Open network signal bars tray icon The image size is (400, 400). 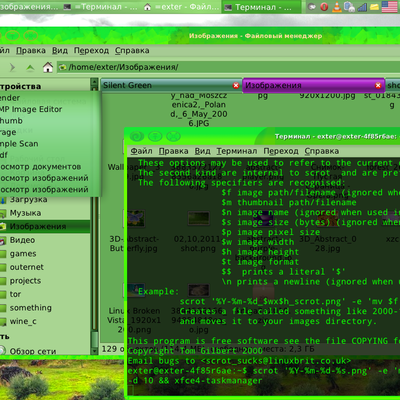(x=362, y=7)
